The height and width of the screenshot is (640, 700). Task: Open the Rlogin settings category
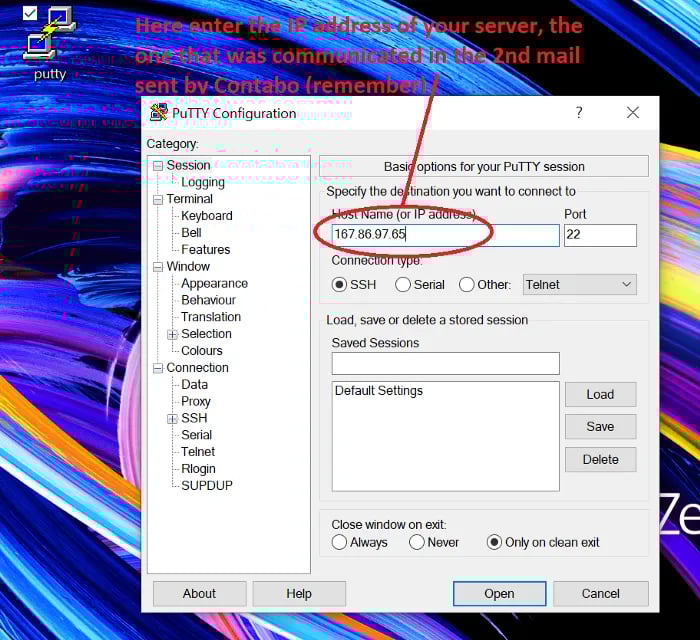[198, 469]
